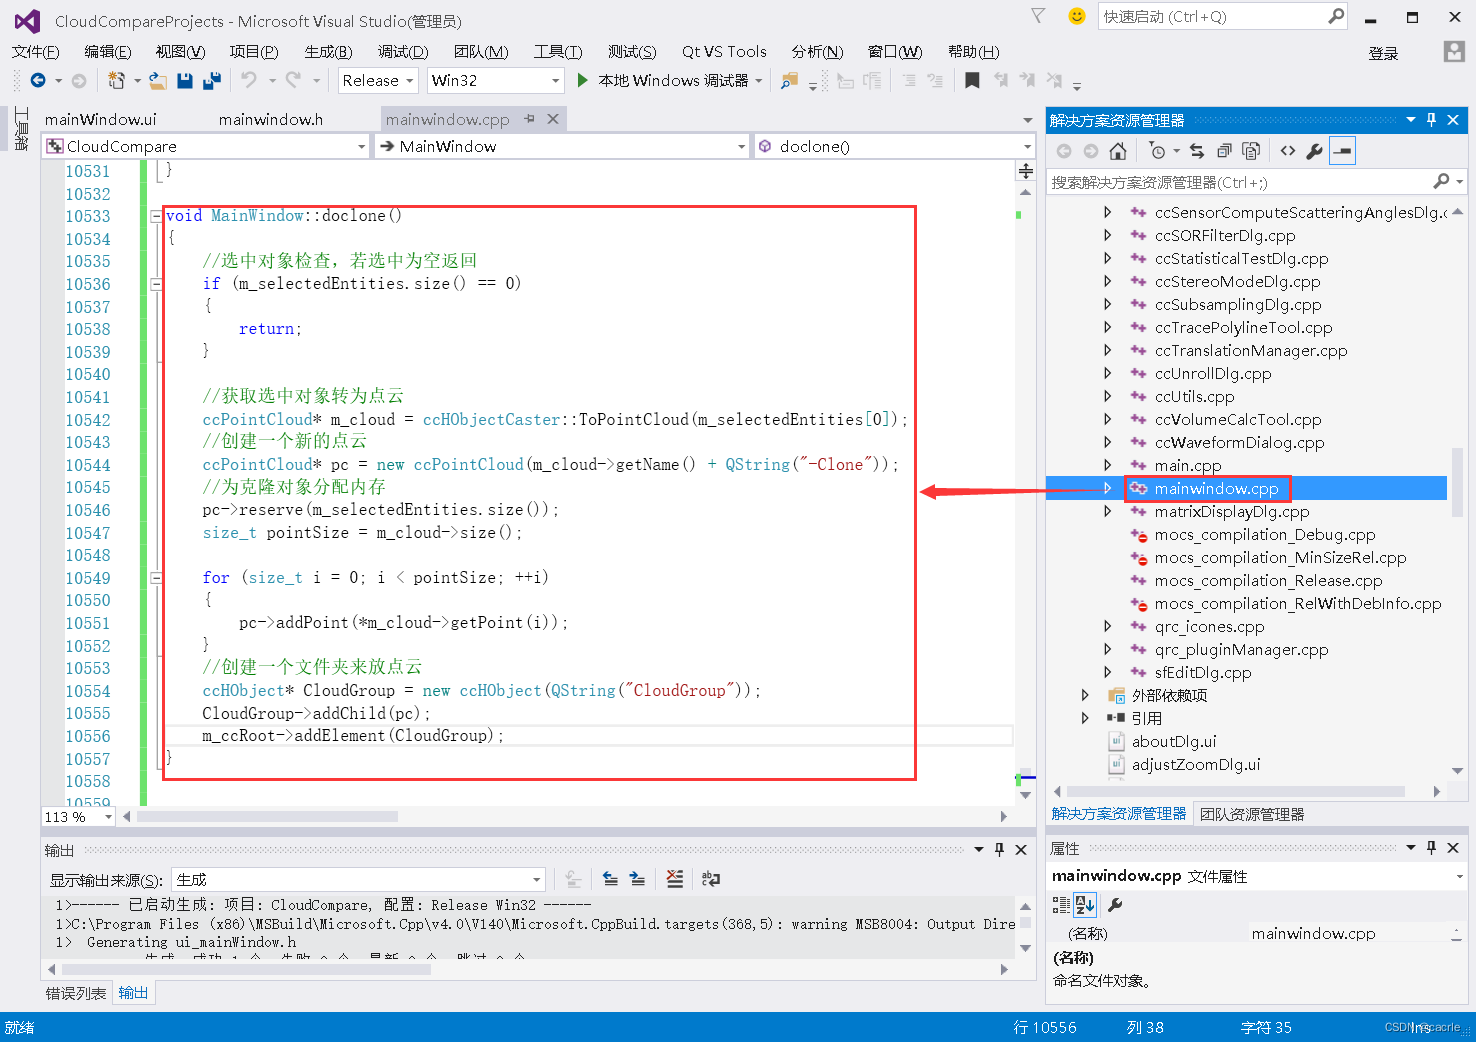Viewport: 1476px width, 1042px height.
Task: Open the Output source dropdown showing 生成
Action: (x=359, y=880)
